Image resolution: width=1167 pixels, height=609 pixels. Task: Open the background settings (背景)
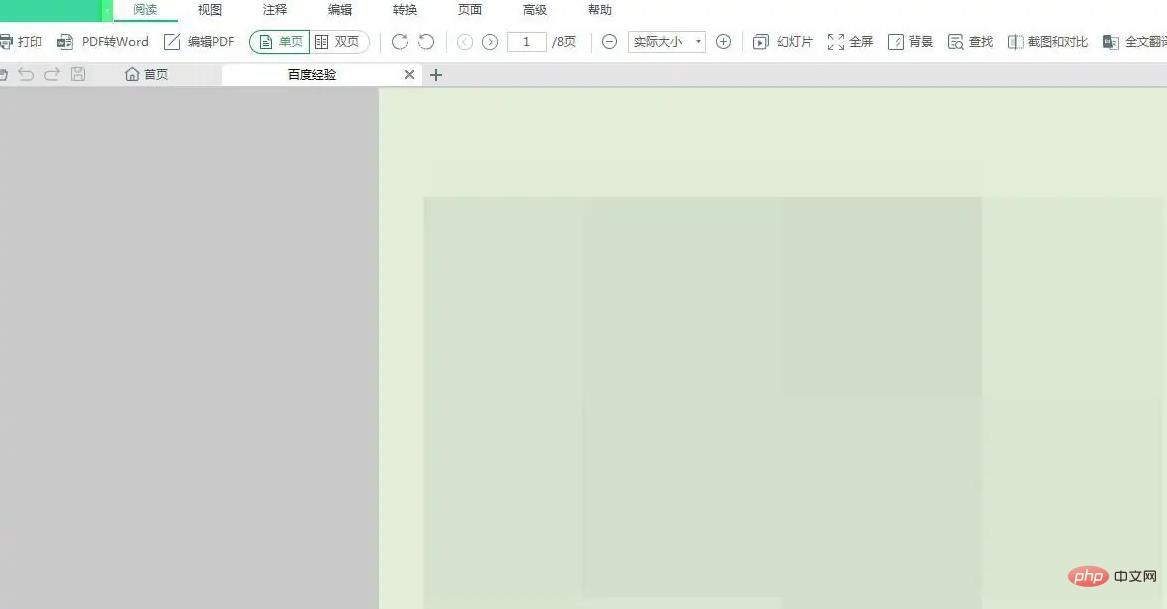point(911,42)
